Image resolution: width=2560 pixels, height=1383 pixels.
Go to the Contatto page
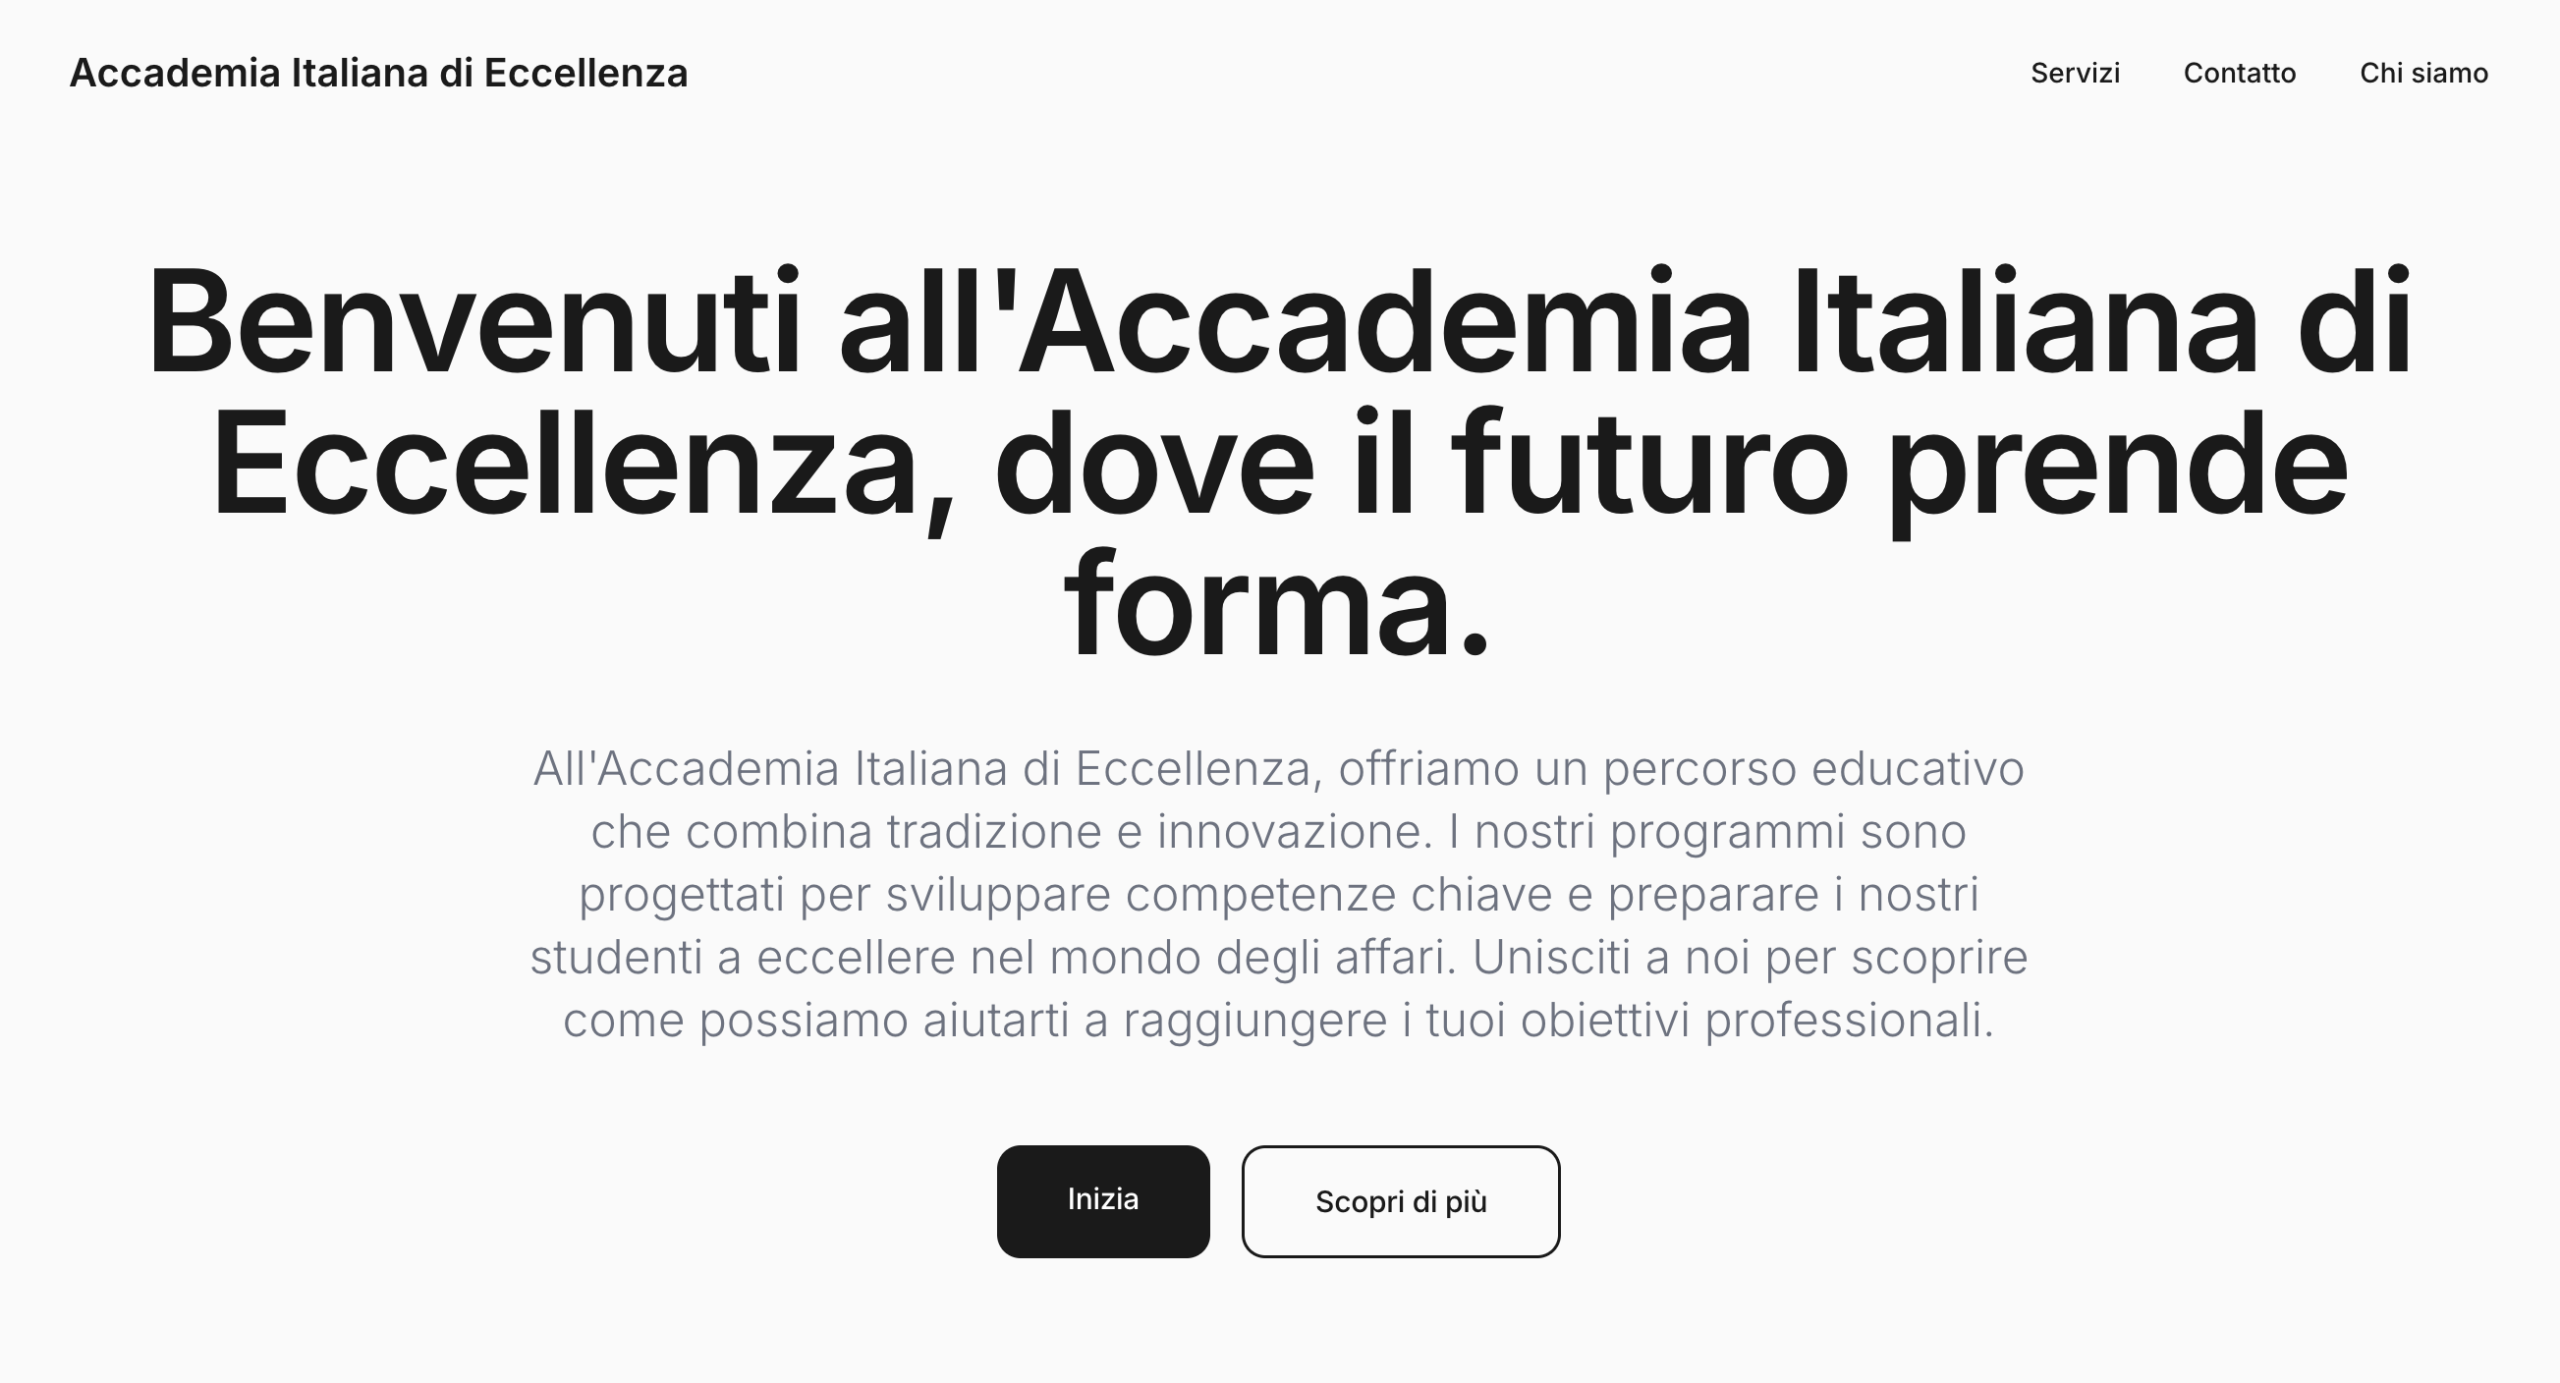click(x=2239, y=73)
